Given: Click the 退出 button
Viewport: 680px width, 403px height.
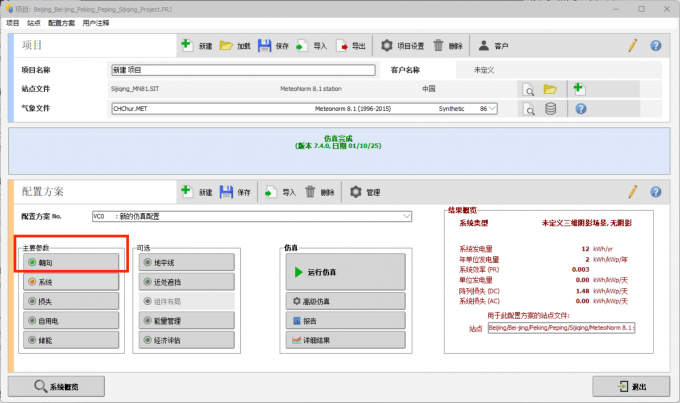Looking at the screenshot, I should point(631,386).
